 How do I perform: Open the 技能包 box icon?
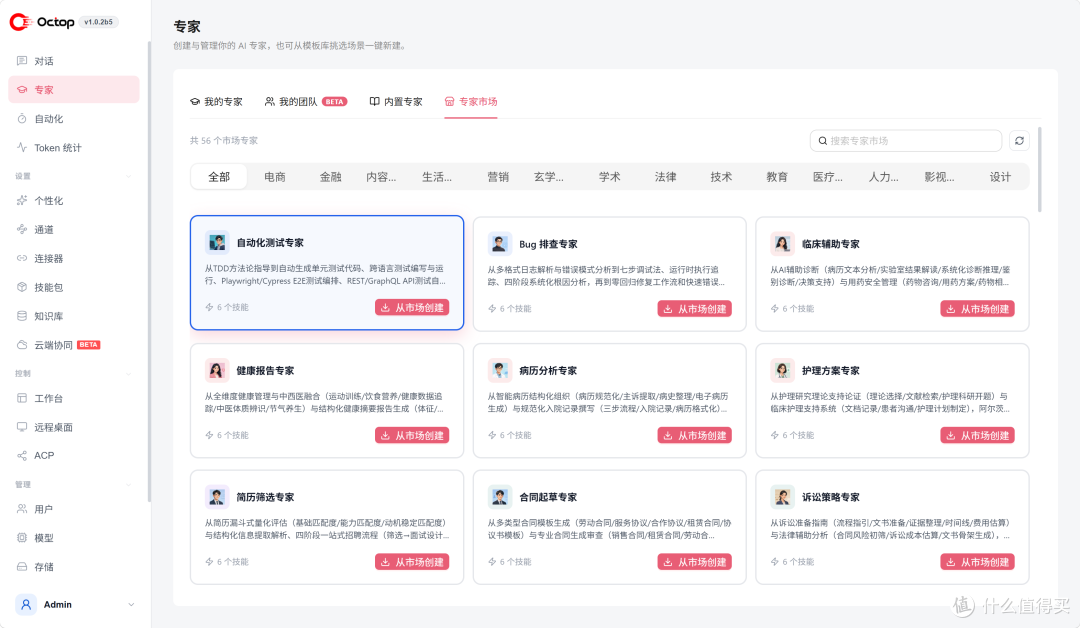22,287
